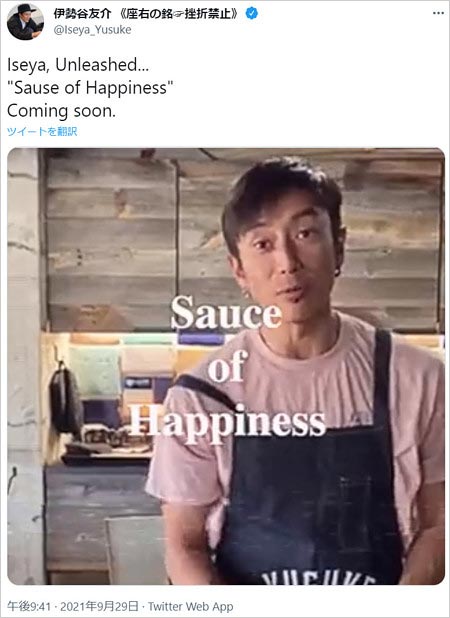Click the 'Sauce' overlay title in the video
This screenshot has height=618, width=450.
[227, 313]
